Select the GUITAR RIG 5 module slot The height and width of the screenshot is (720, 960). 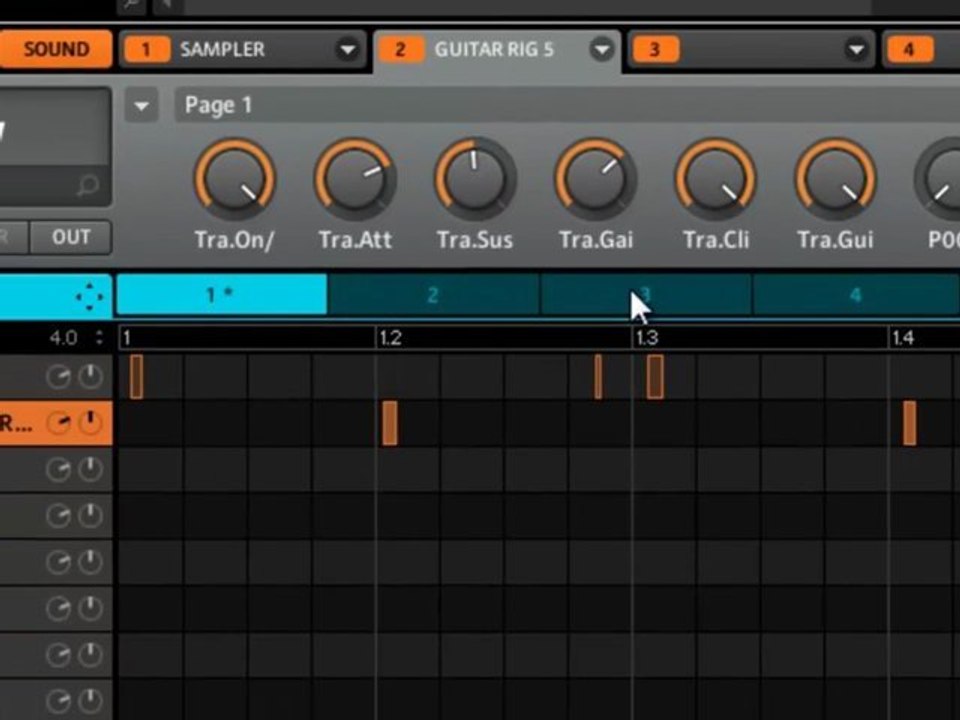[x=497, y=50]
